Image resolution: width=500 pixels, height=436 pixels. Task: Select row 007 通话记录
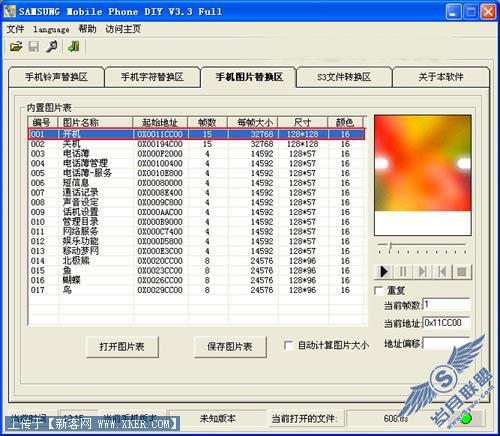tap(197, 193)
